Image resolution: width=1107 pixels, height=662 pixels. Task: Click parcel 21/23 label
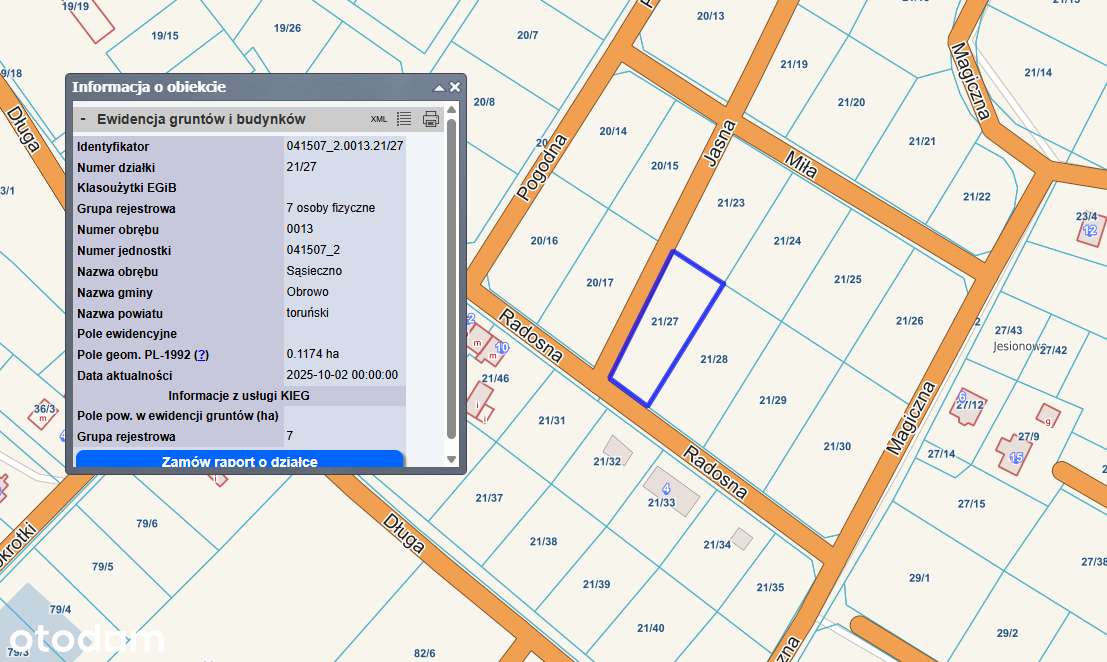click(731, 203)
